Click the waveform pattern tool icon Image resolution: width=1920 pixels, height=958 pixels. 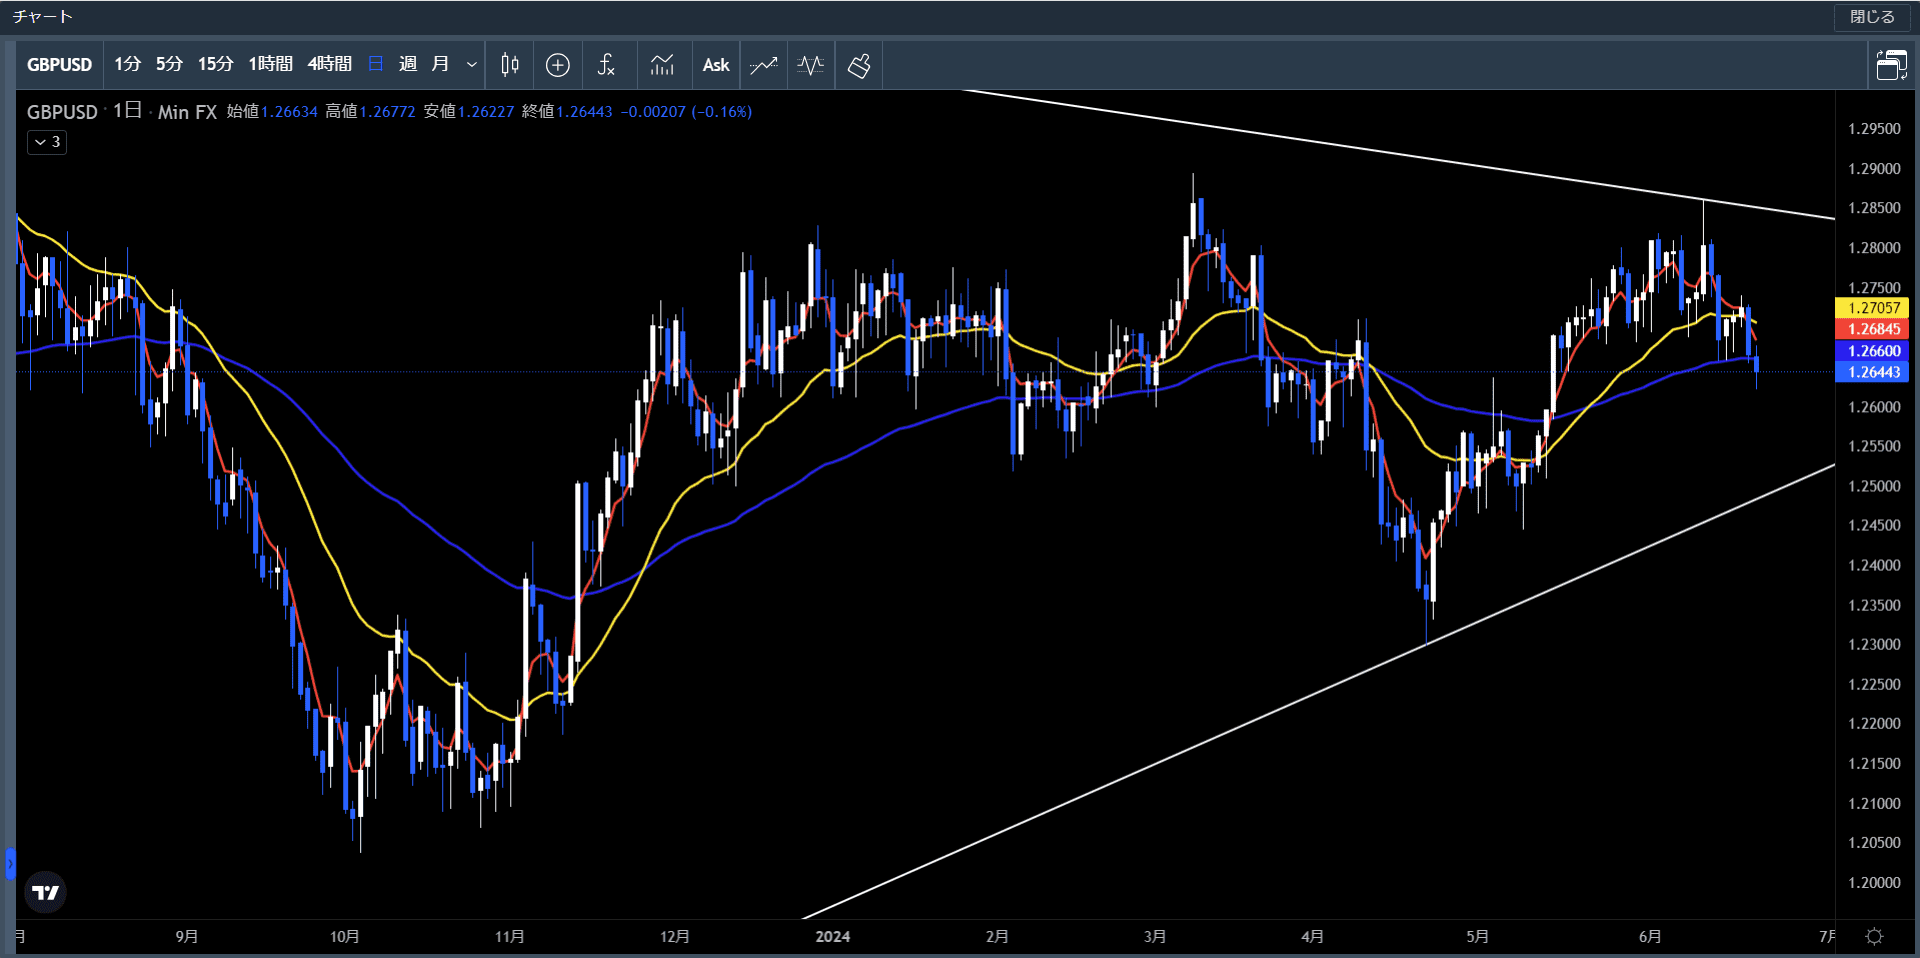click(811, 65)
